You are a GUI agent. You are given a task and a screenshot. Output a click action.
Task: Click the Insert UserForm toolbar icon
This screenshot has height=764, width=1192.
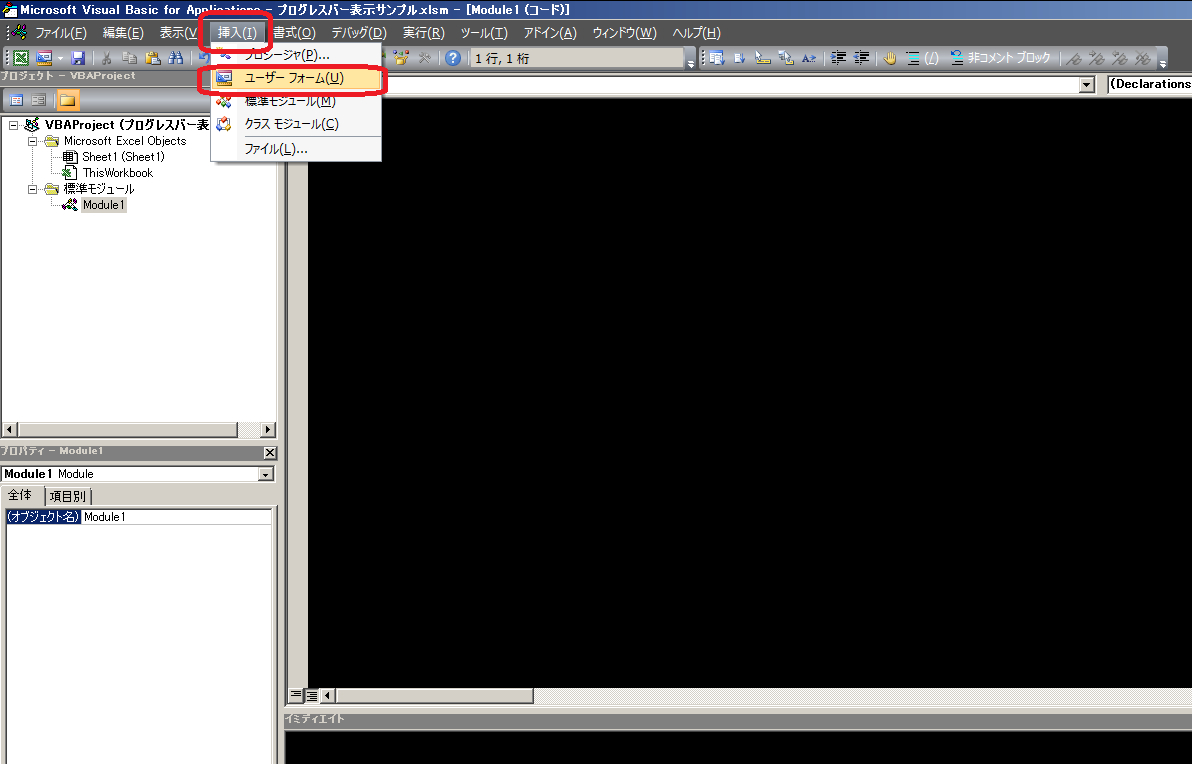pyautogui.click(x=44, y=58)
